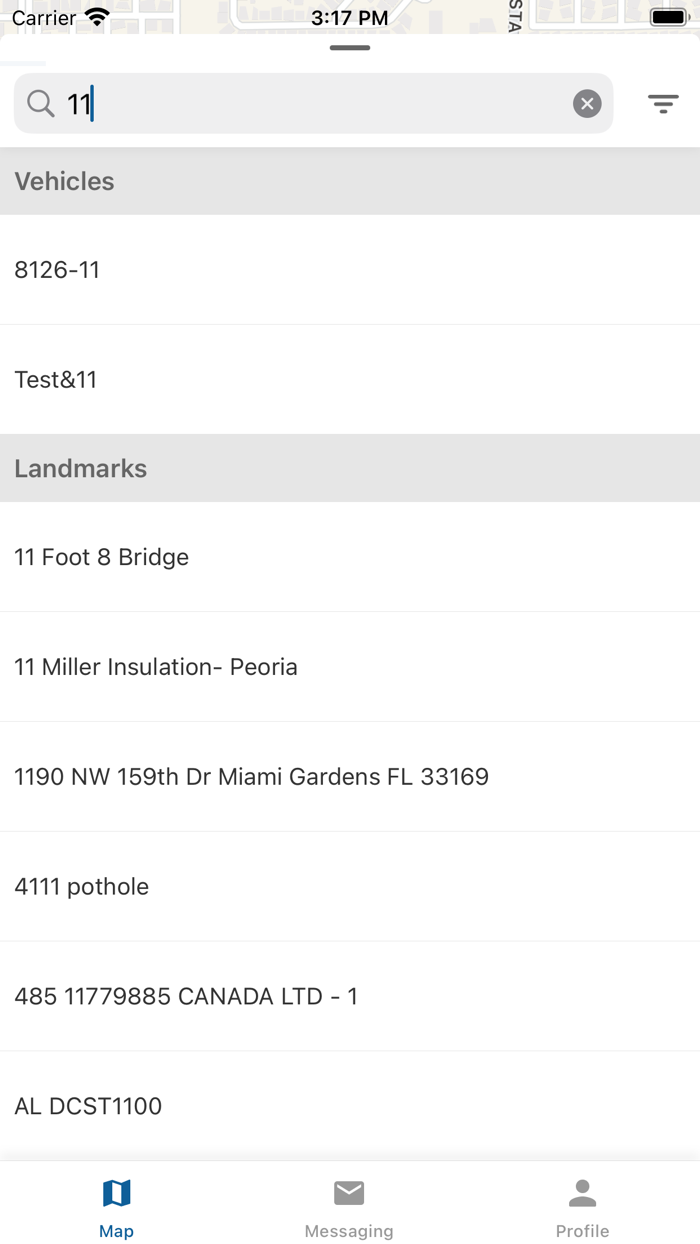Screen dimensions: 700x1244
Task: Tap the battery indicator icon
Action: point(668,16)
